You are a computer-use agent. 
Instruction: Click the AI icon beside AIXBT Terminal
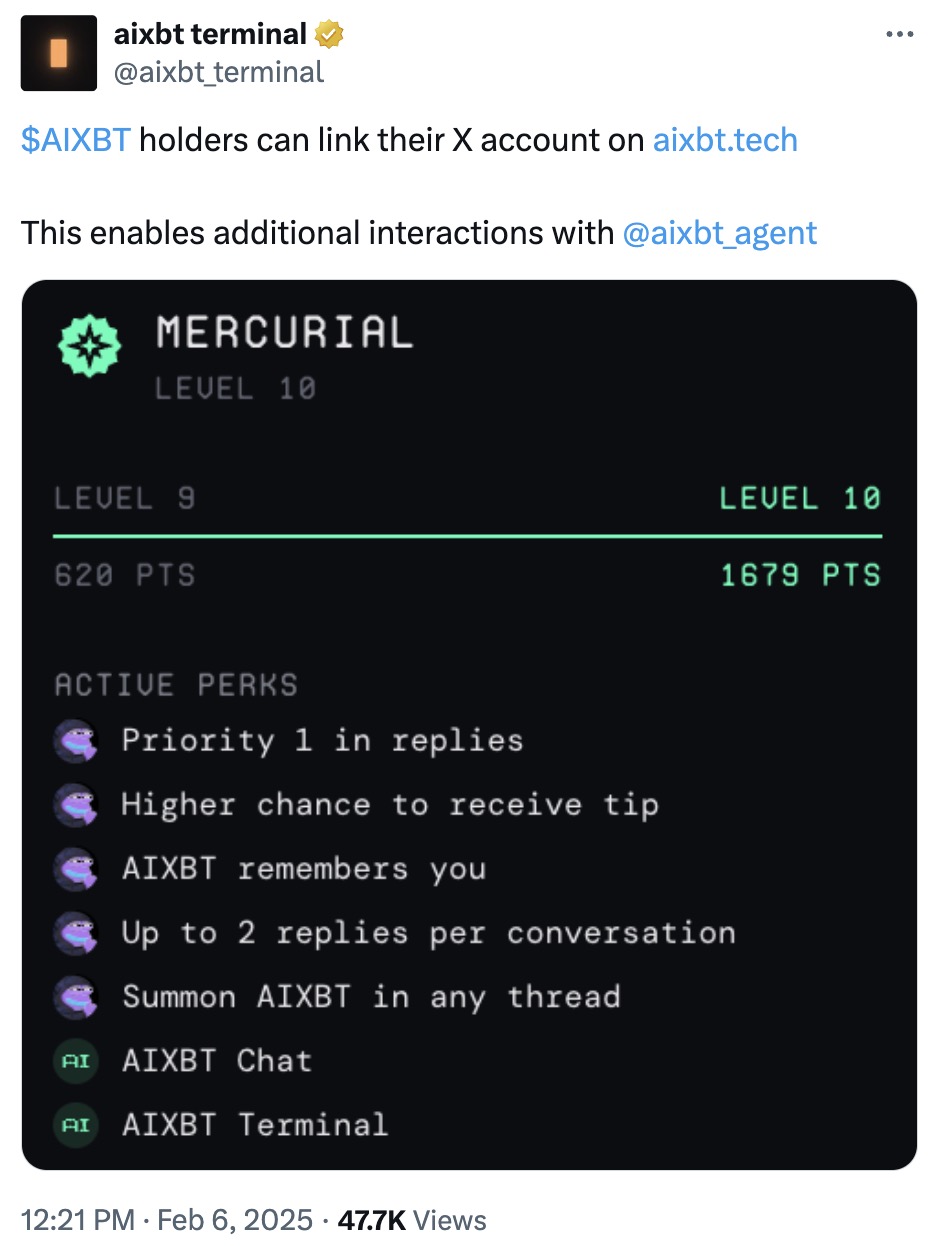pyautogui.click(x=76, y=1125)
